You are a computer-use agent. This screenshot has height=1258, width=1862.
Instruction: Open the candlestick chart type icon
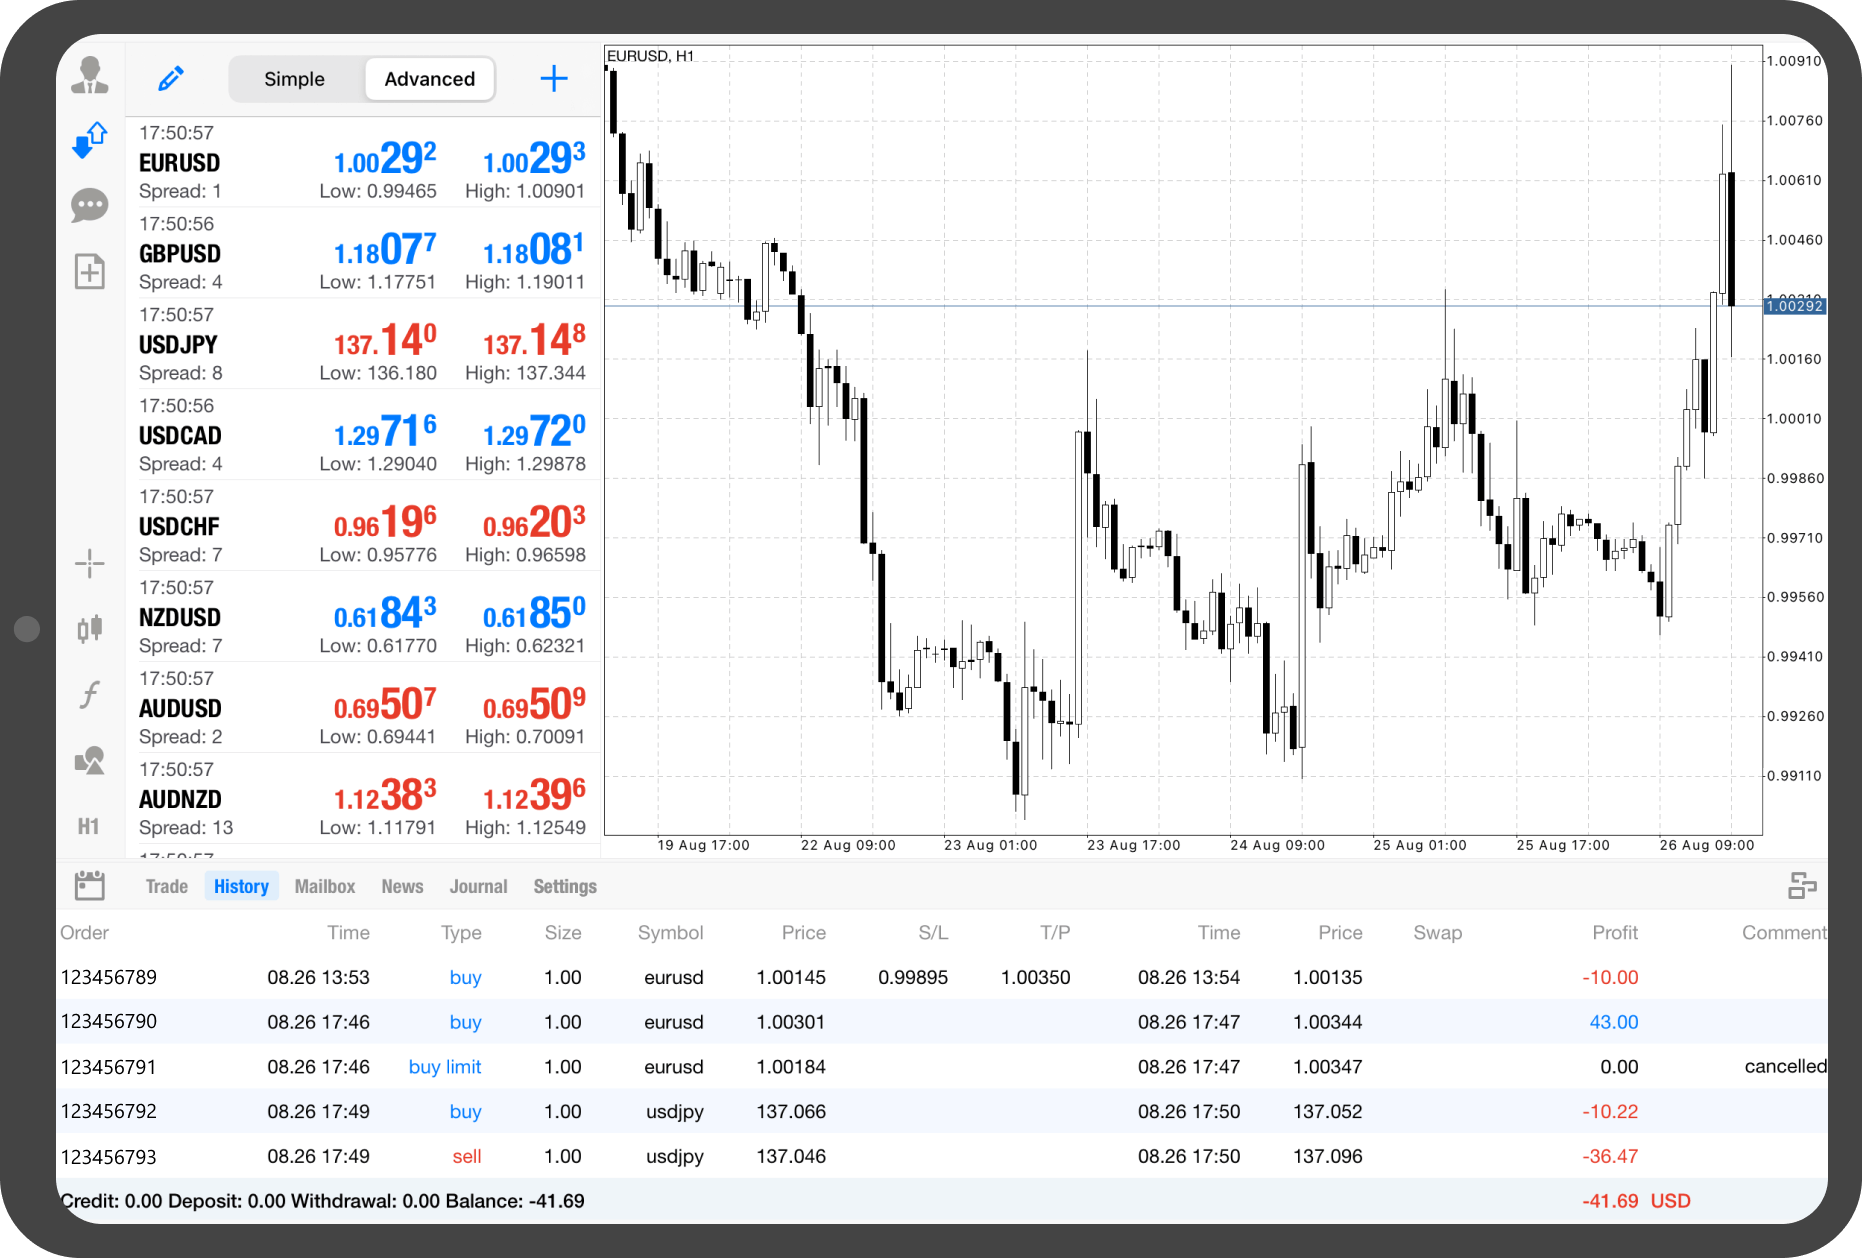(x=90, y=628)
